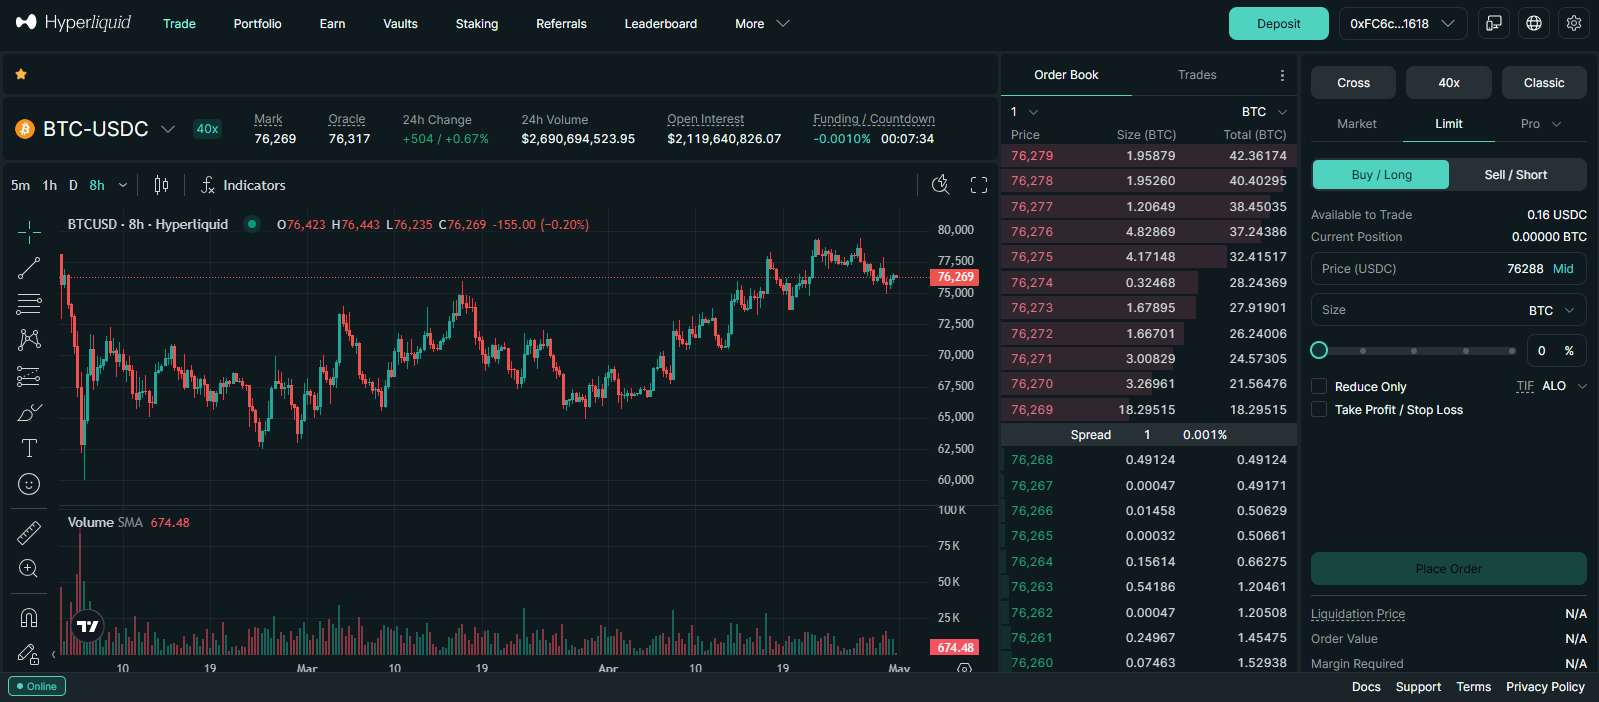This screenshot has height=702, width=1599.
Task: Toggle the green market status dot on chart
Action: pyautogui.click(x=252, y=224)
